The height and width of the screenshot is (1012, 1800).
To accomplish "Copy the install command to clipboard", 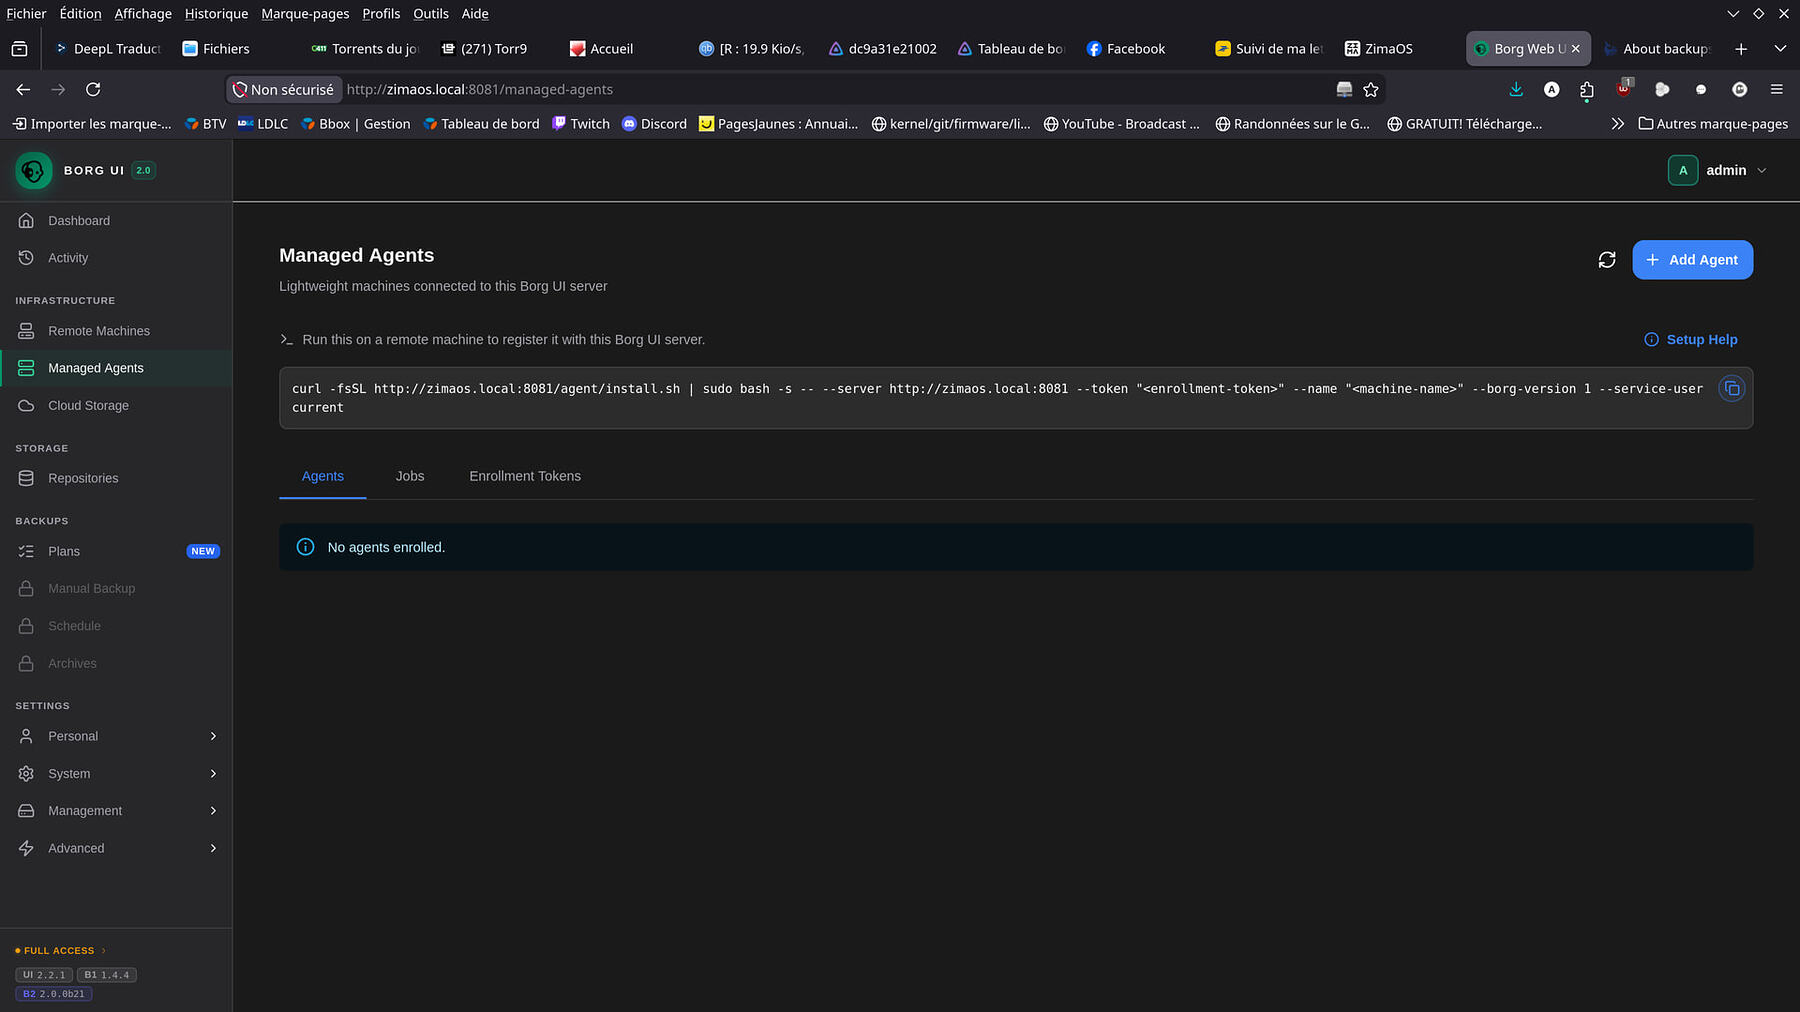I will pos(1732,388).
